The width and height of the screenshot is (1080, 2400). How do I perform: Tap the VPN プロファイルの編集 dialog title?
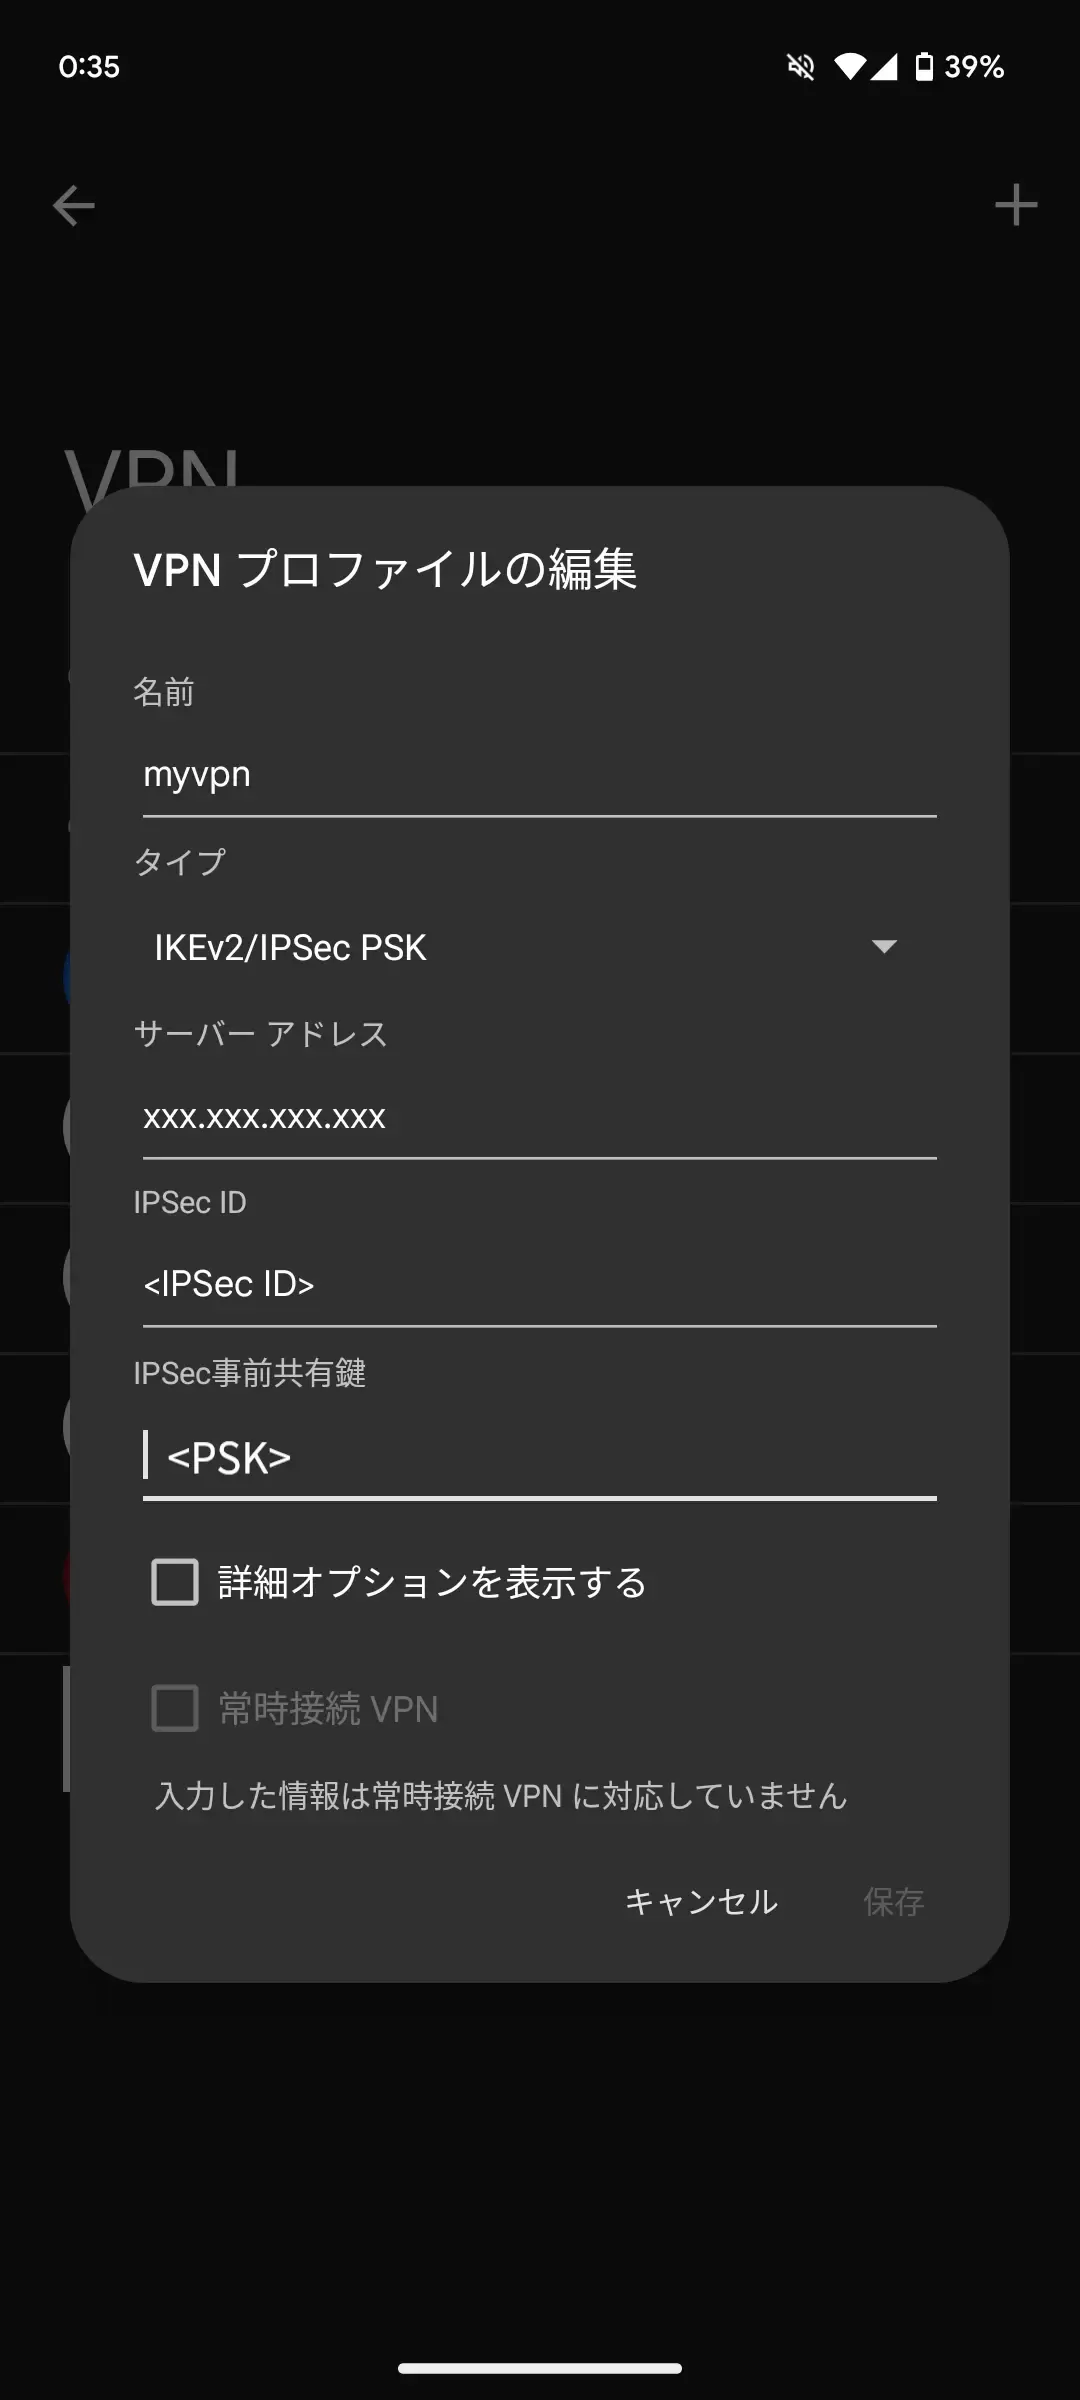coord(386,570)
